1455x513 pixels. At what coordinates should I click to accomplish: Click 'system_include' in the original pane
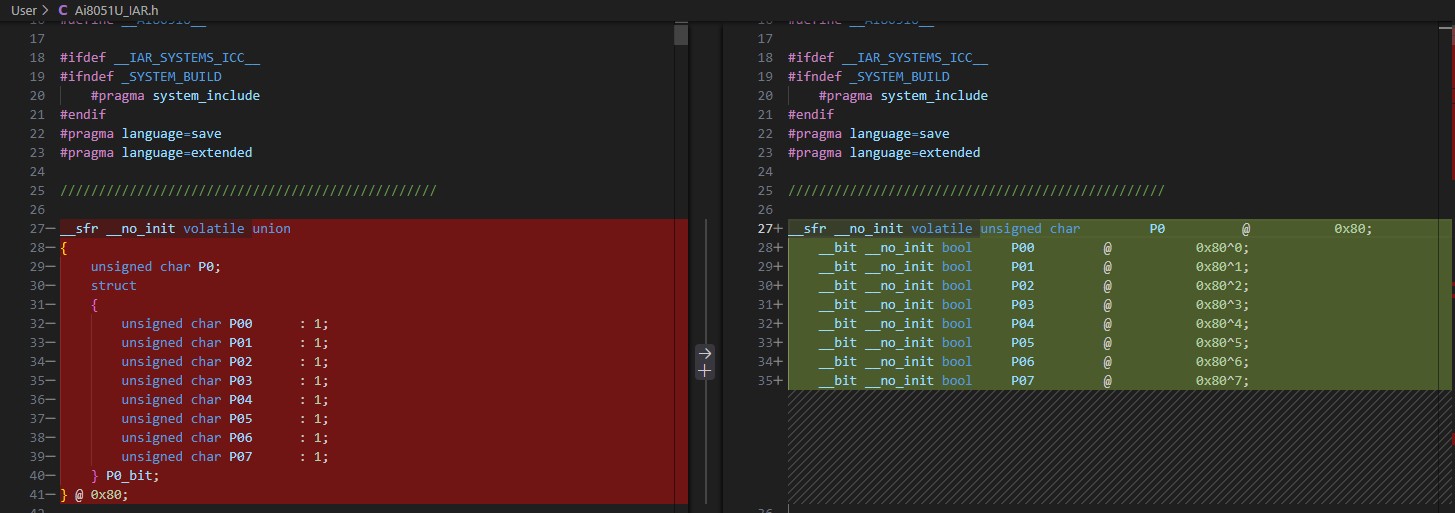click(206, 96)
